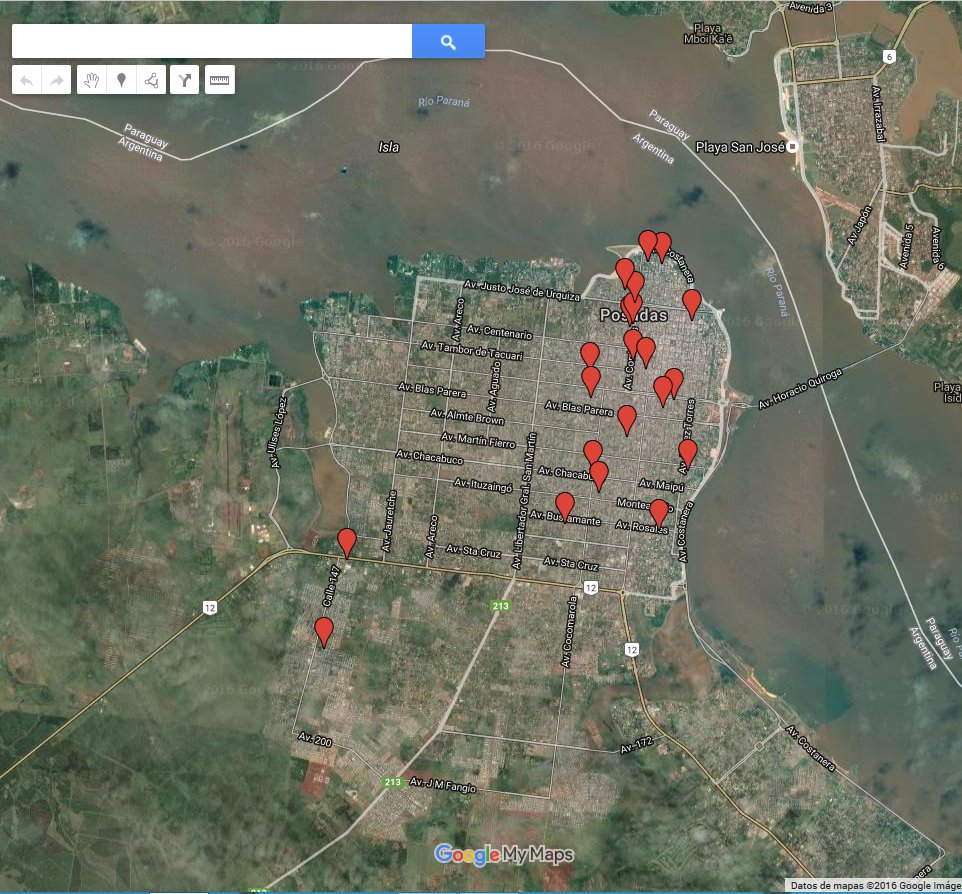Select the southernmost red pin beside Calle 147
Image resolution: width=962 pixels, height=894 pixels.
[x=324, y=631]
